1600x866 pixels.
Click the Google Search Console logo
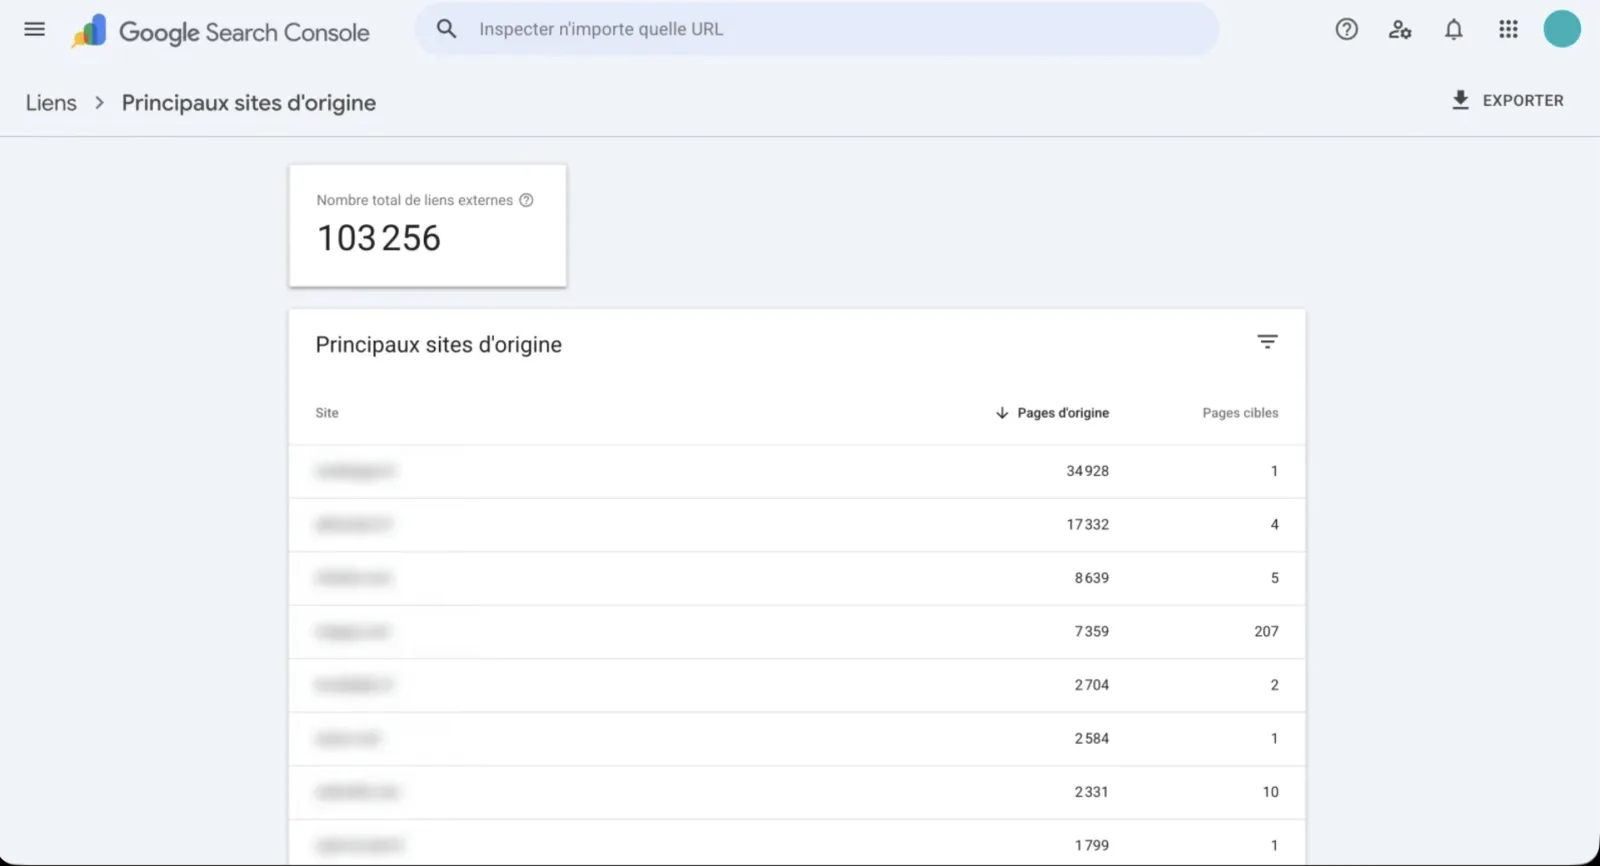[x=220, y=32]
